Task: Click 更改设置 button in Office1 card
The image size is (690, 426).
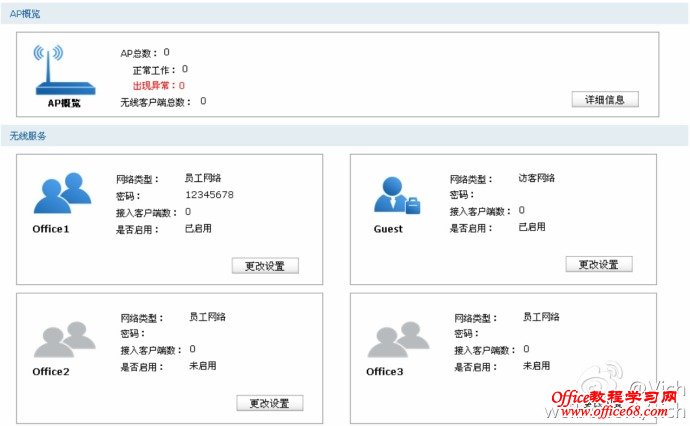Action: (265, 266)
